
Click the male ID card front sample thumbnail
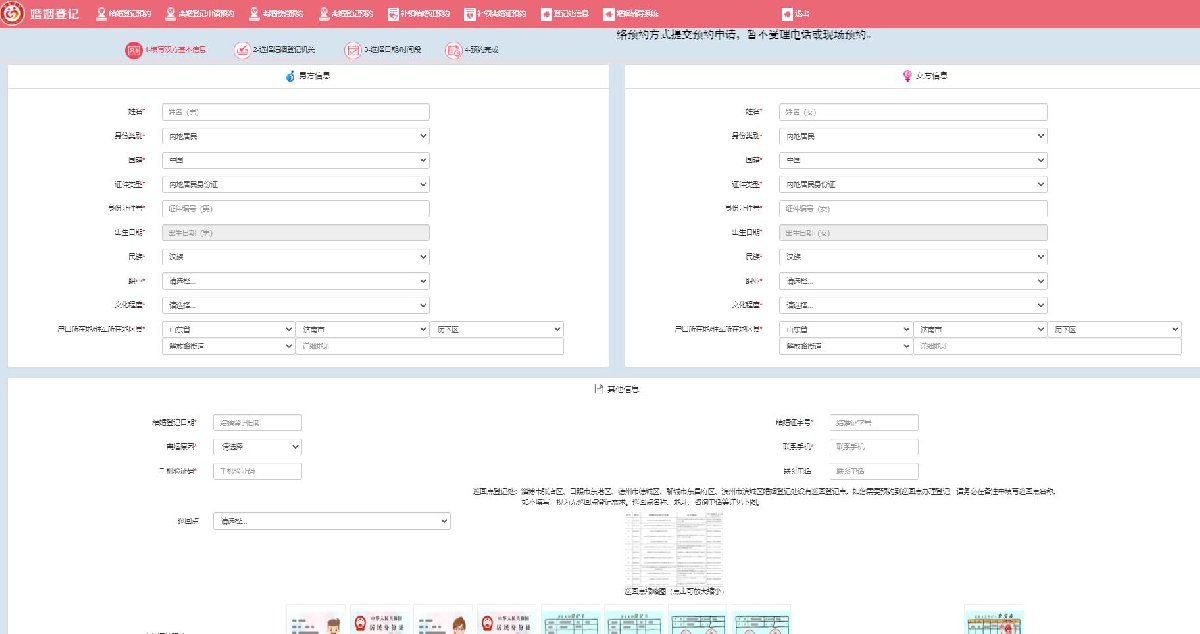pos(316,620)
